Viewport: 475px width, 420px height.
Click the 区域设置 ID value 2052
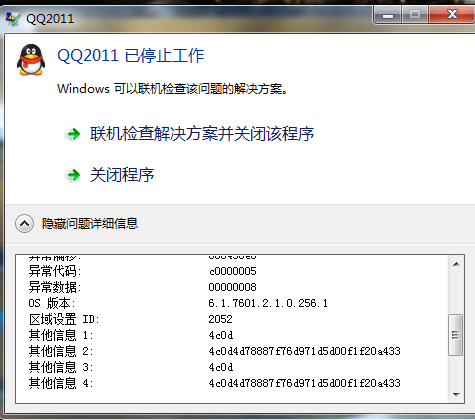tap(220, 319)
